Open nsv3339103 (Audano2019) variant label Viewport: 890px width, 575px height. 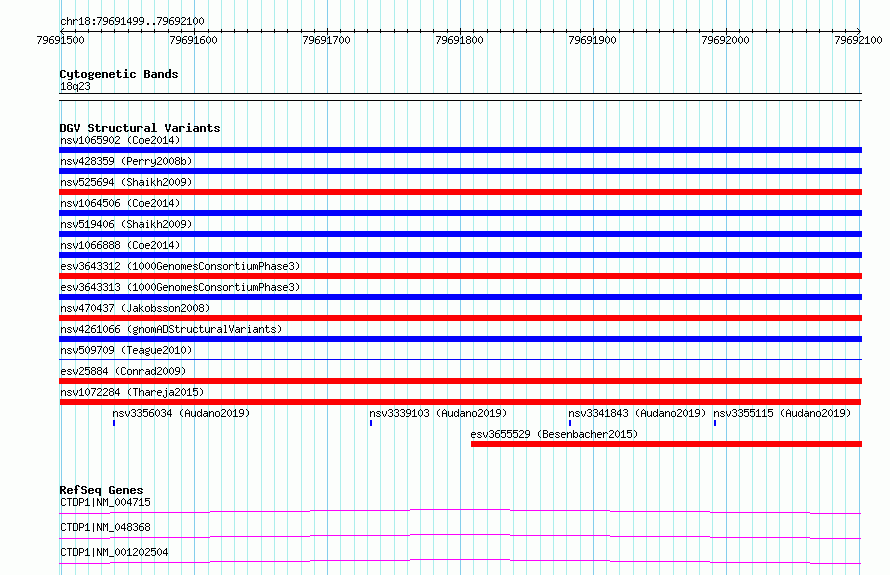pos(438,413)
